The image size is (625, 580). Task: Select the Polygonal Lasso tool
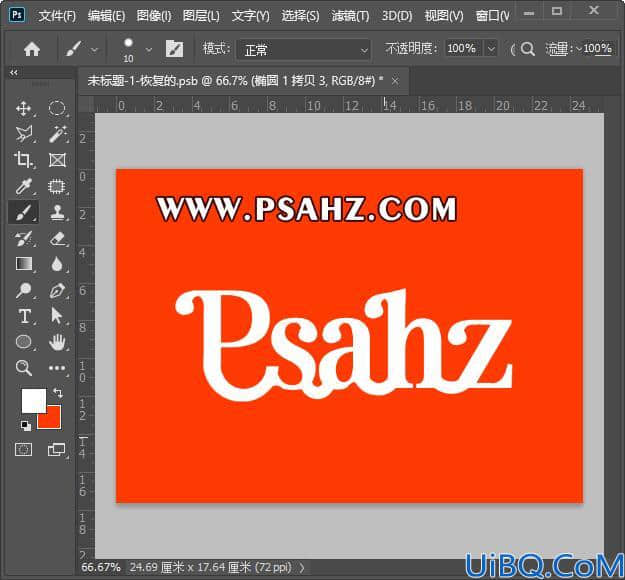point(24,134)
